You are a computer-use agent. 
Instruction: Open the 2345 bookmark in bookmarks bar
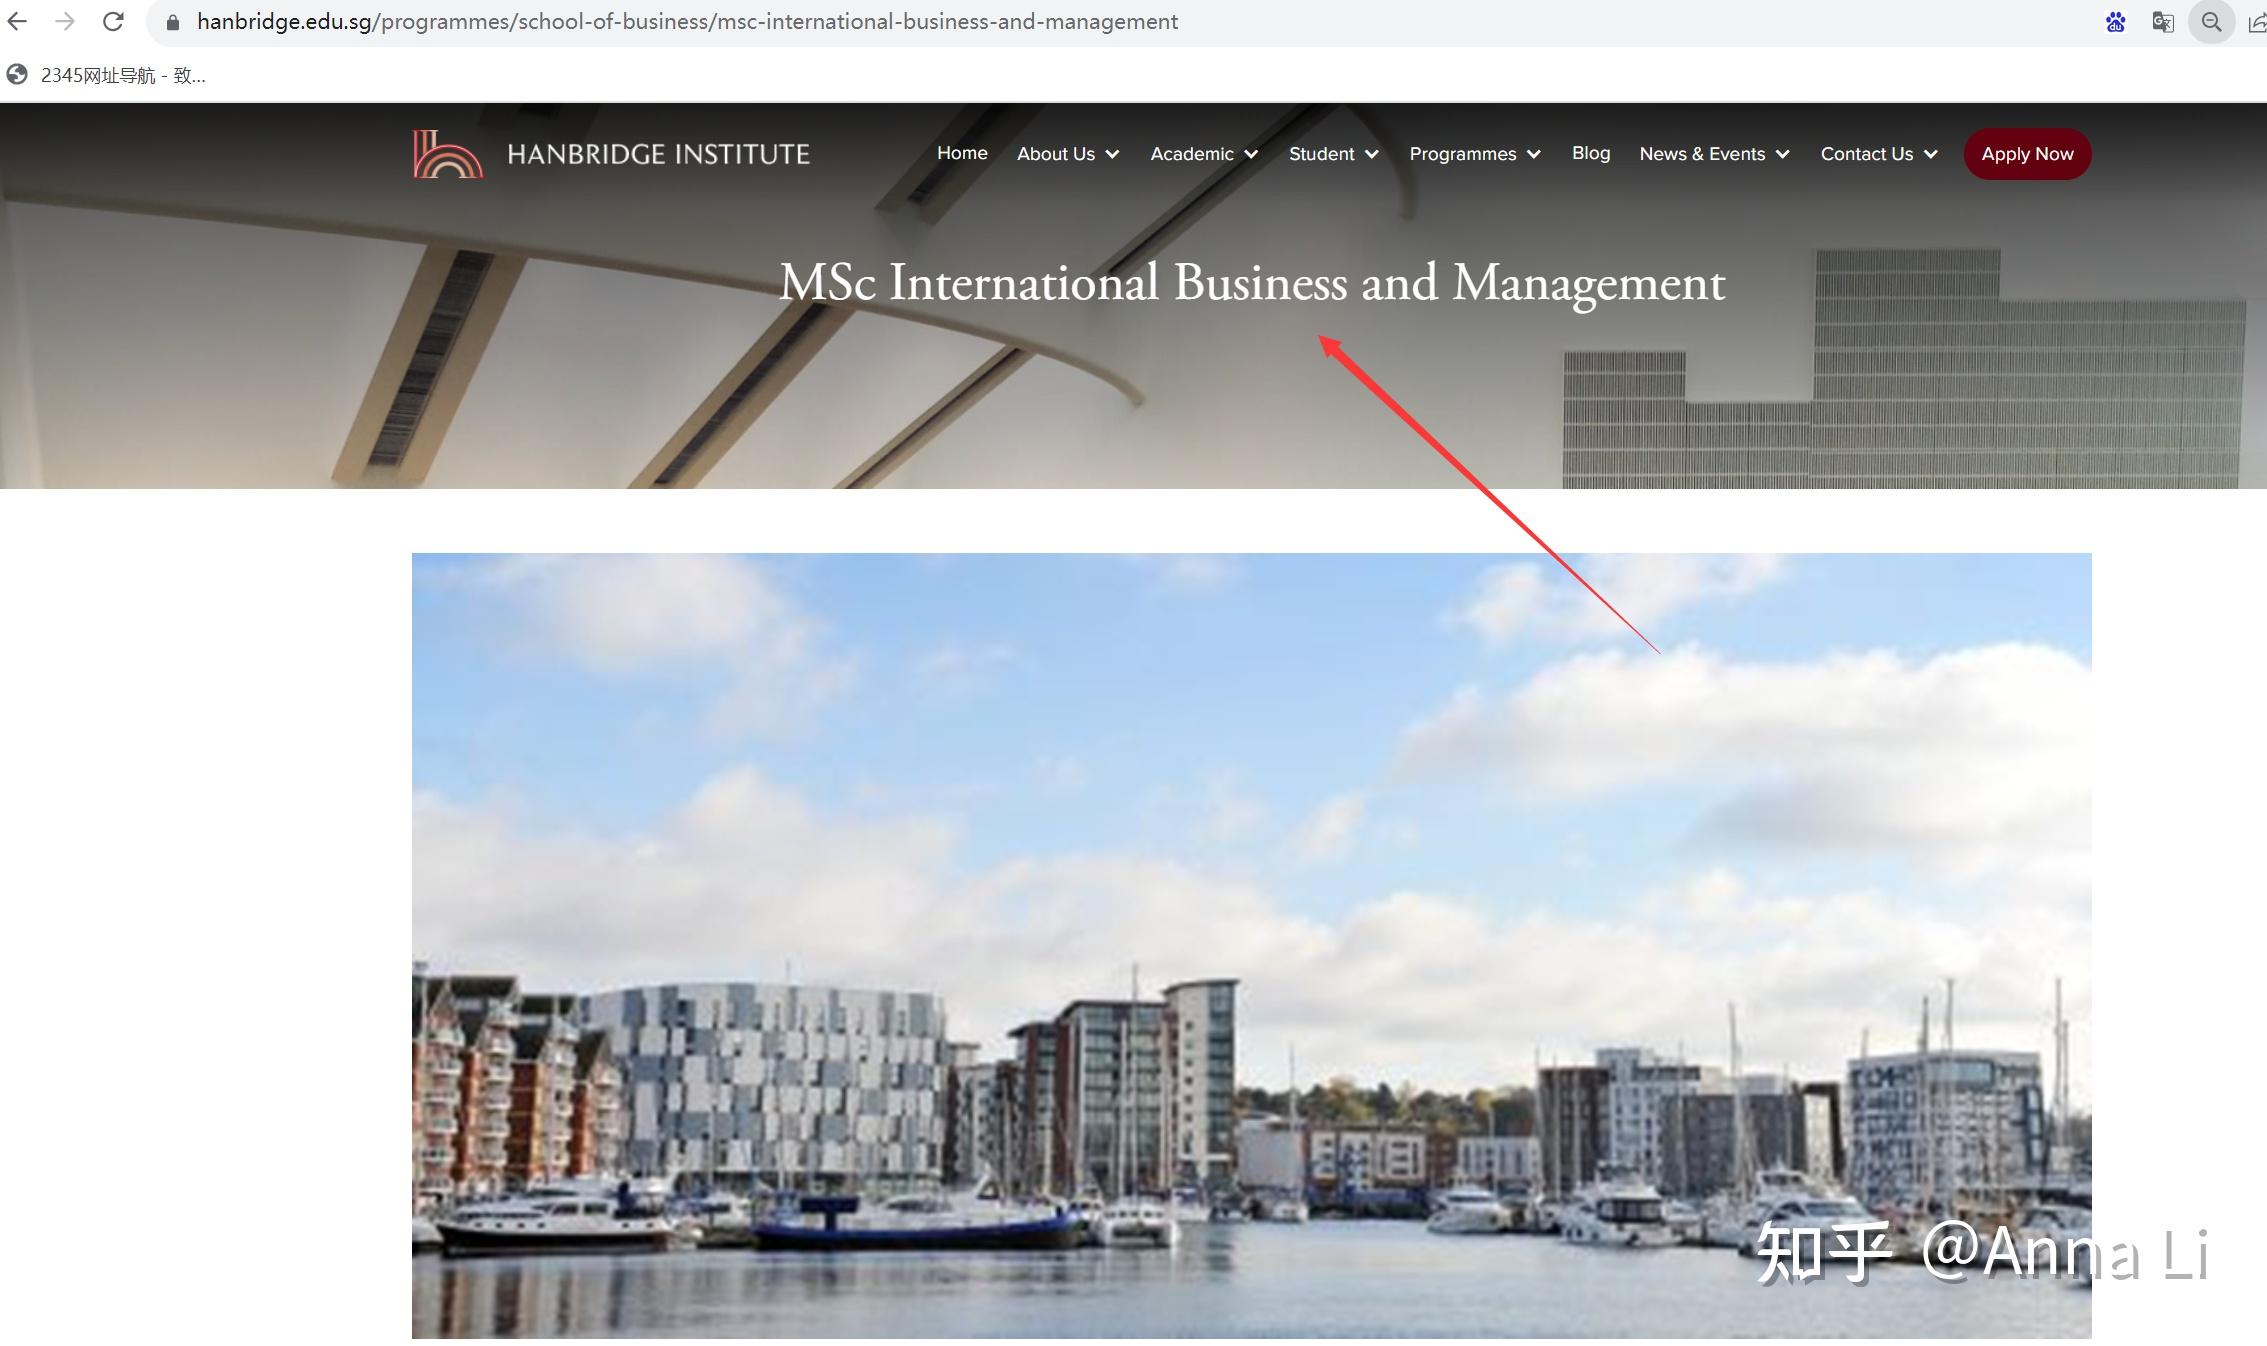(106, 75)
